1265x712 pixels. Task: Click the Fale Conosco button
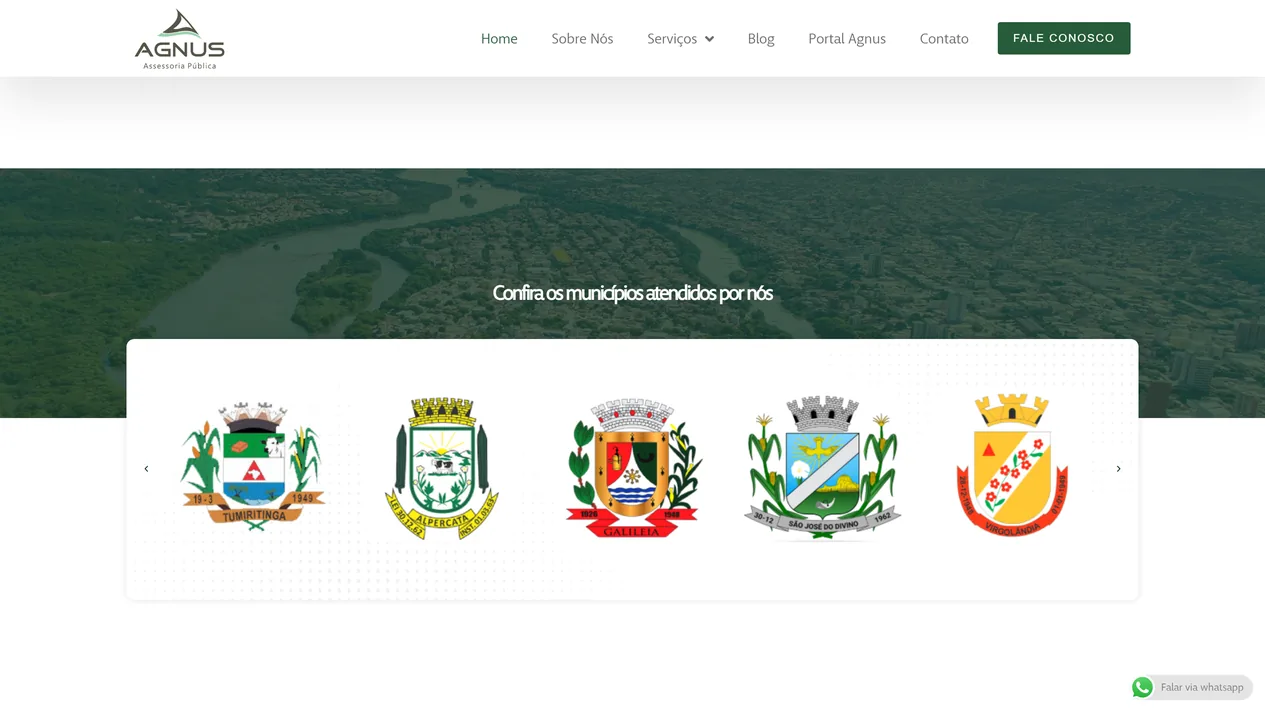click(1064, 38)
